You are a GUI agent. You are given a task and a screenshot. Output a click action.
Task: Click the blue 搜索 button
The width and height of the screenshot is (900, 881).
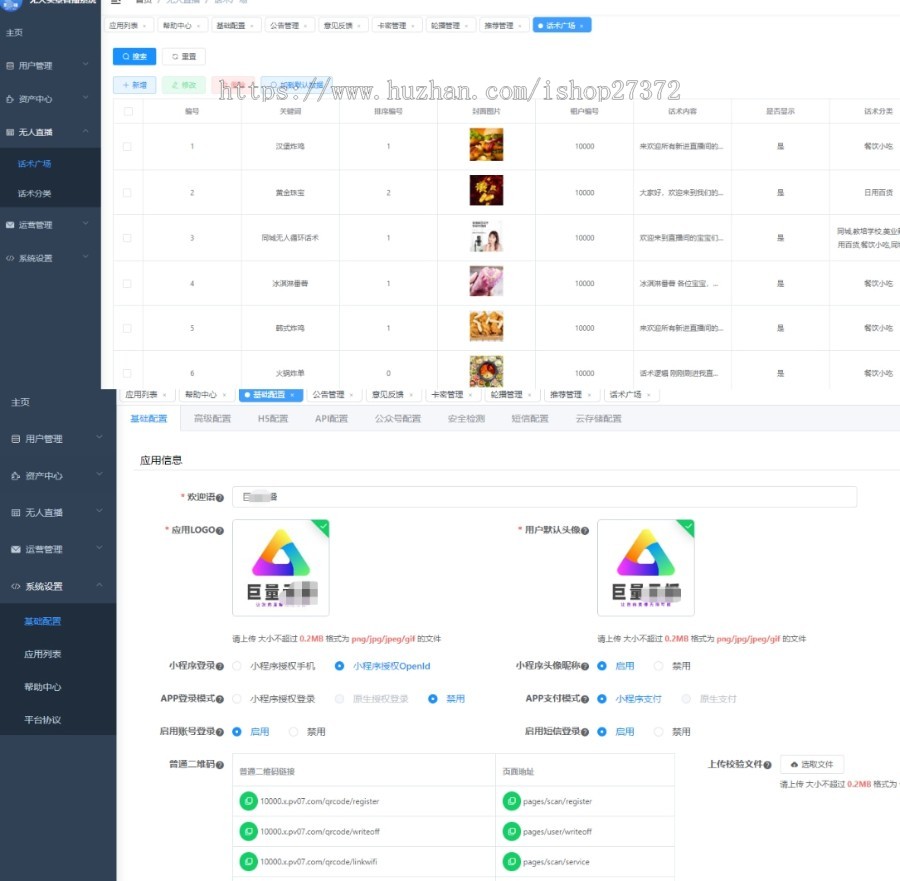(x=134, y=57)
